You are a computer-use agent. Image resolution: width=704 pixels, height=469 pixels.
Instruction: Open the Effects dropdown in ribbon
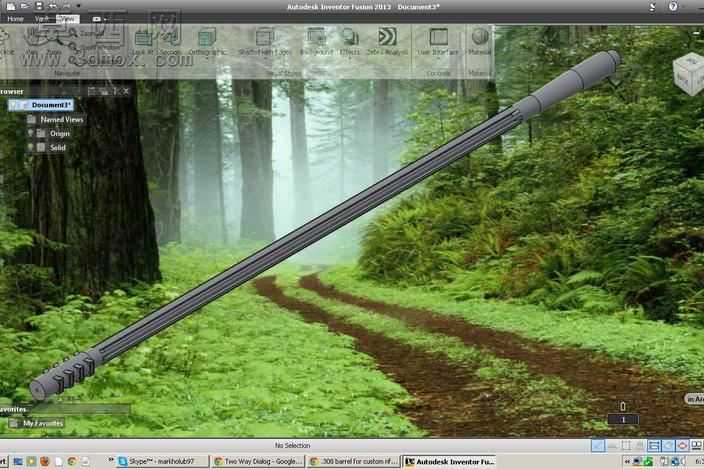click(x=350, y=41)
